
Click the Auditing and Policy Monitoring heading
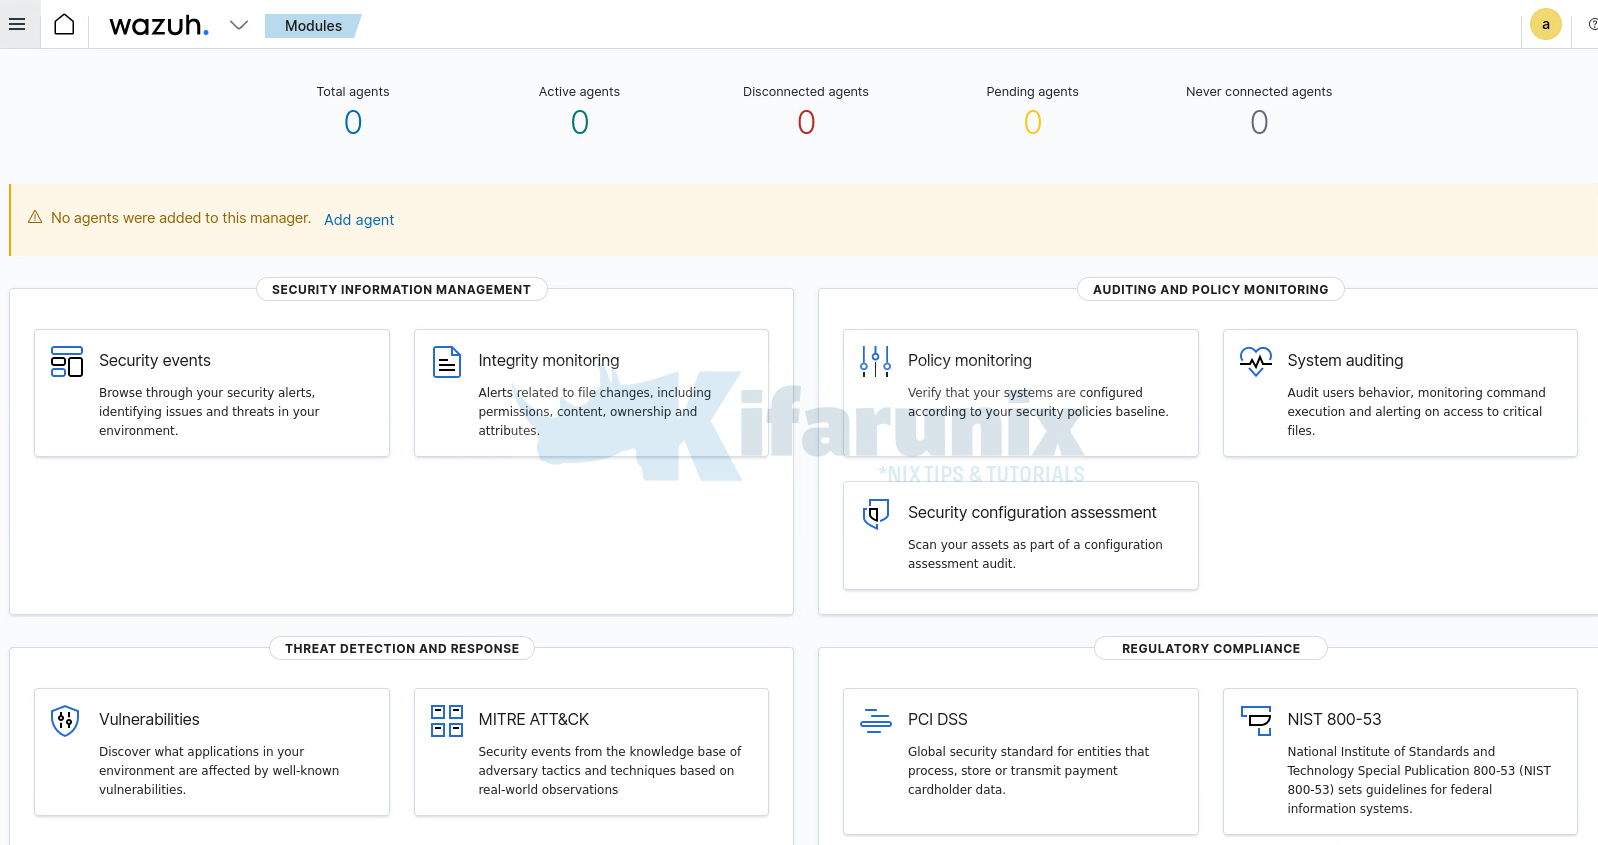1210,290
